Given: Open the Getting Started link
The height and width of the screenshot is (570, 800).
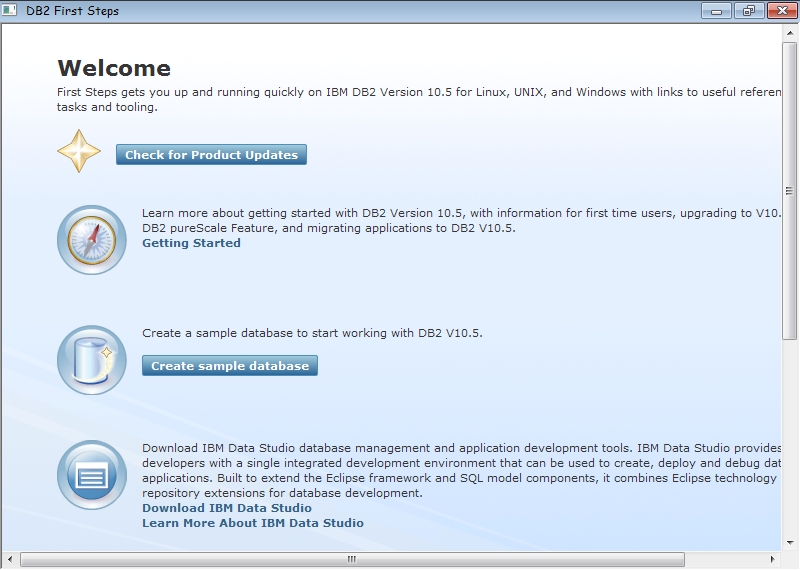Looking at the screenshot, I should click(x=191, y=243).
